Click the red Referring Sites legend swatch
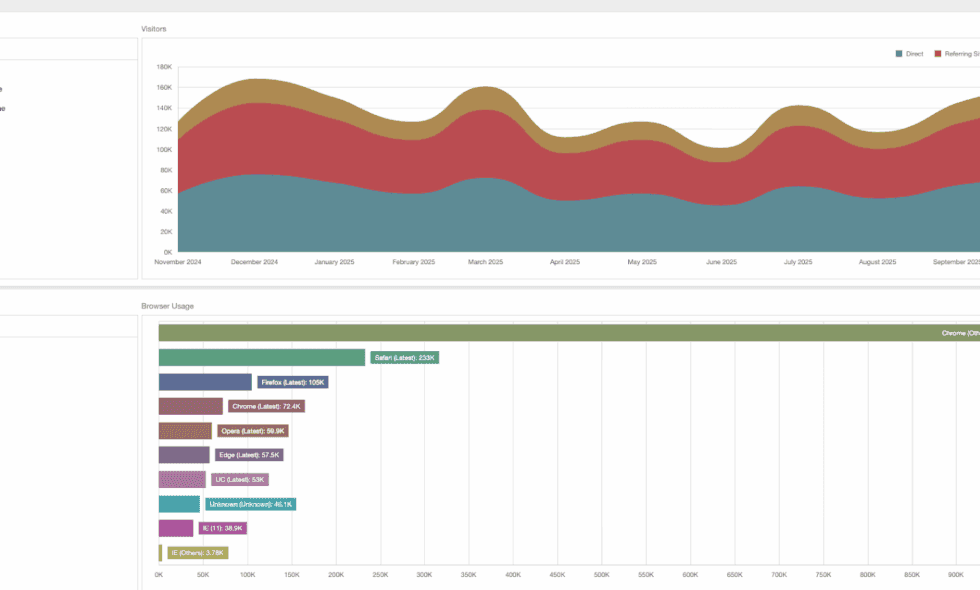The height and width of the screenshot is (590, 980). 938,54
